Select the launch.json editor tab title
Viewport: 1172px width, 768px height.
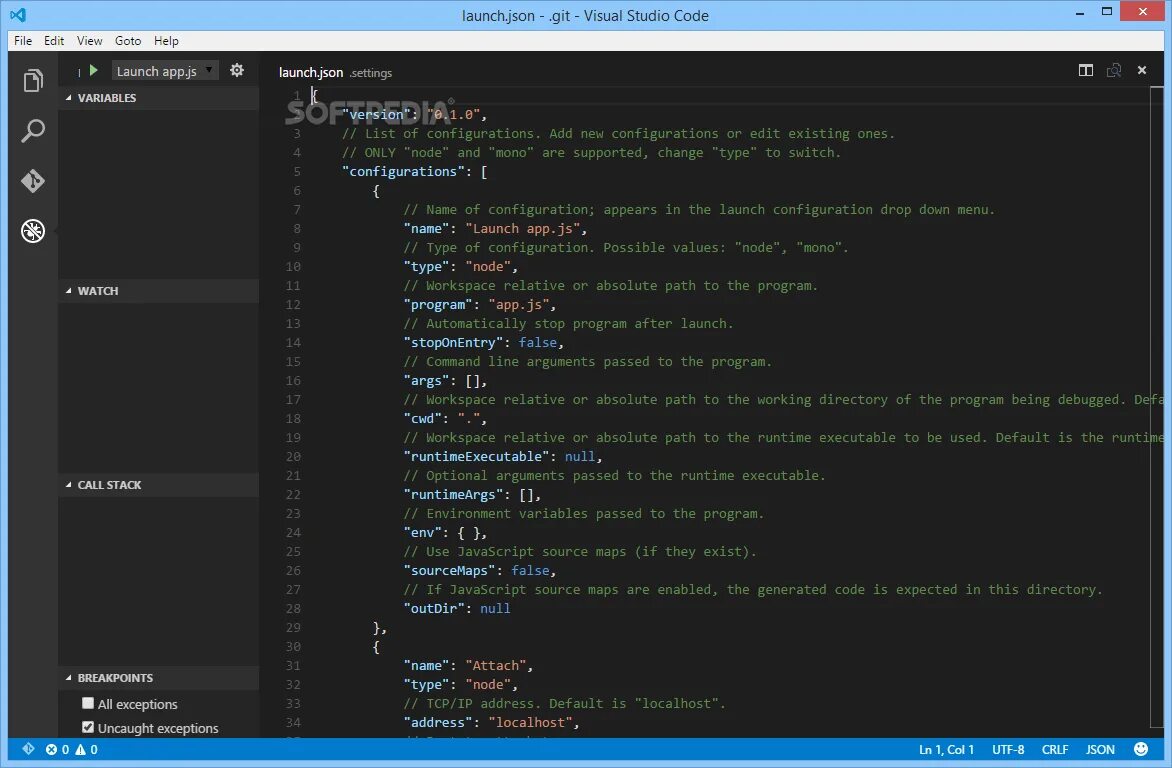pyautogui.click(x=311, y=72)
